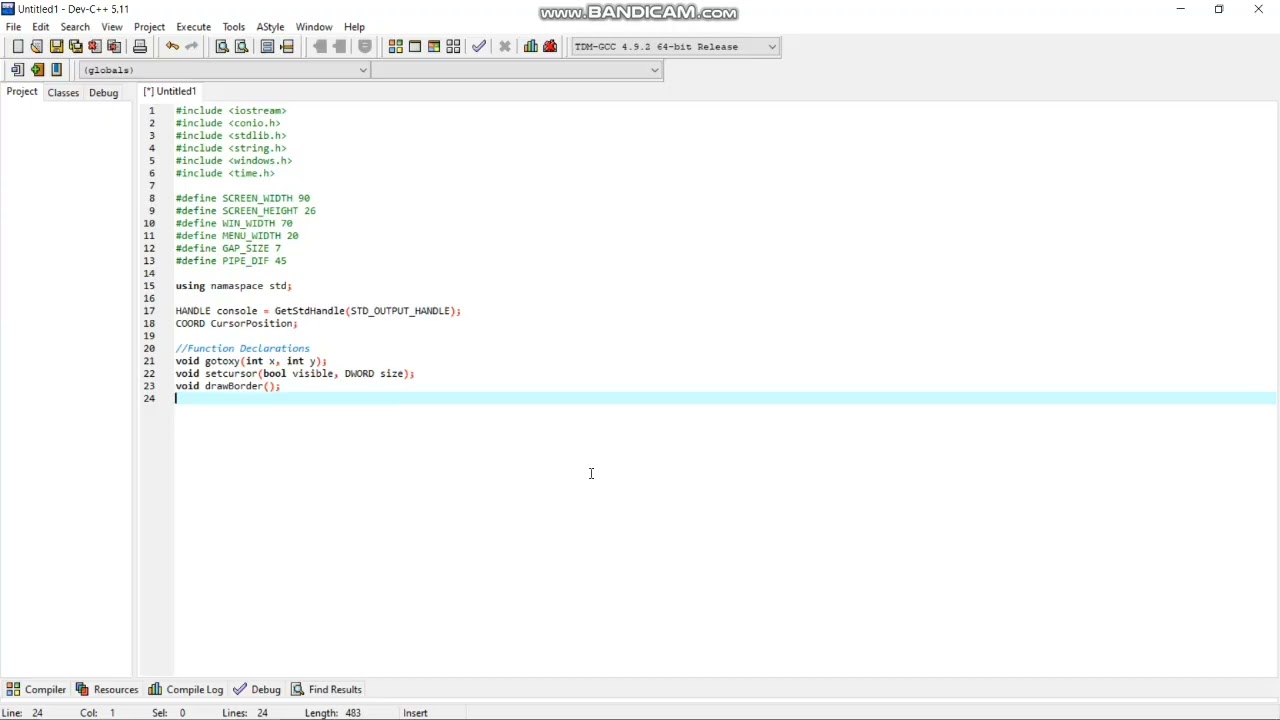The height and width of the screenshot is (720, 1280).
Task: Click the line '#include <iostream>'
Action: point(231,111)
